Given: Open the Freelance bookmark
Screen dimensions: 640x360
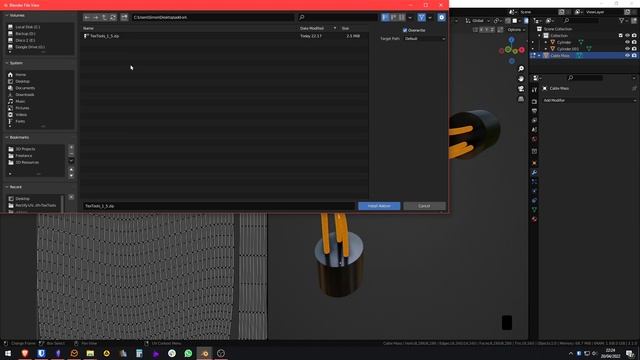Looking at the screenshot, I should [x=24, y=156].
